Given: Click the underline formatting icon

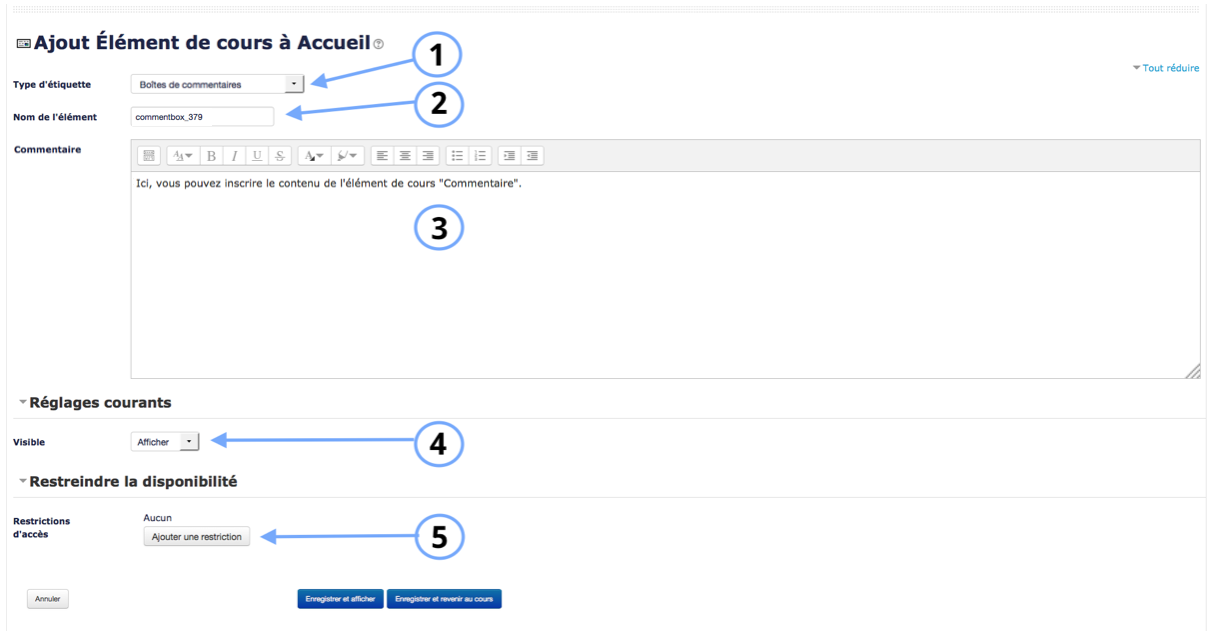Looking at the screenshot, I should coord(257,156).
